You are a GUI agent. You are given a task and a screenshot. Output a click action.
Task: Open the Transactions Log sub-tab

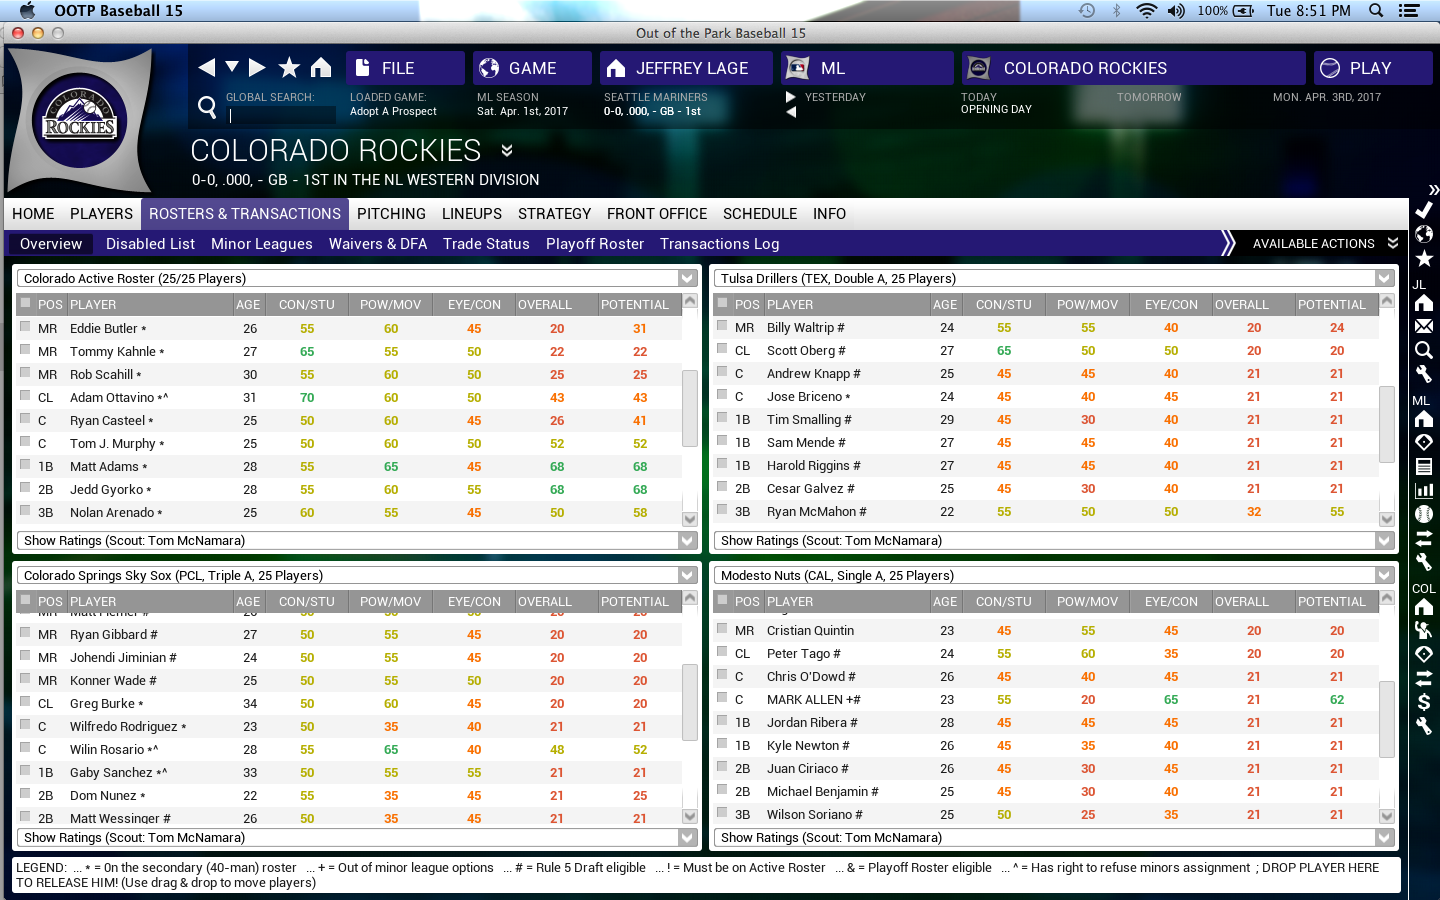pos(719,244)
